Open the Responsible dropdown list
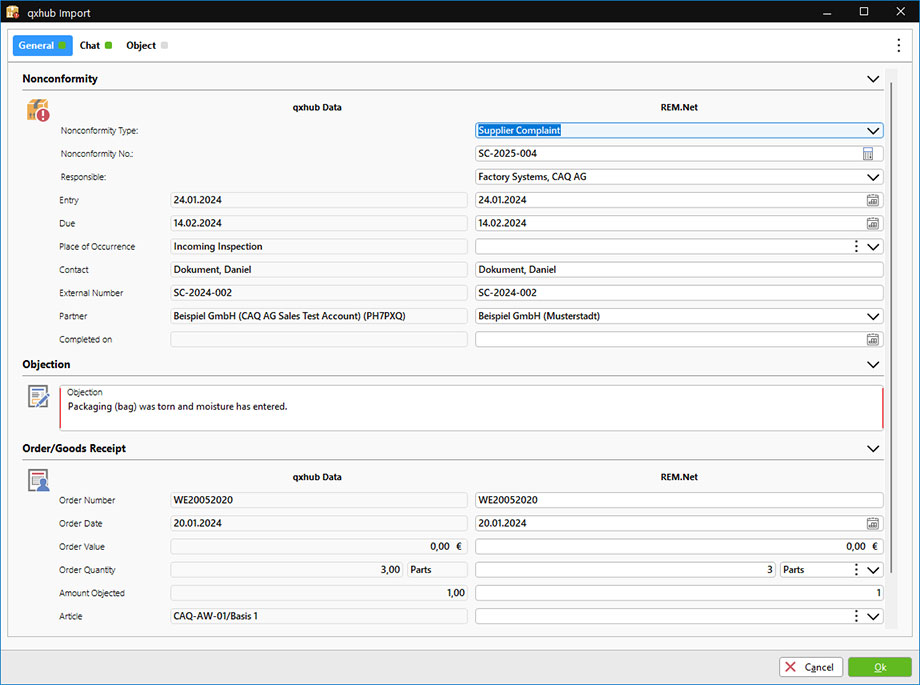Screen dimensions: 920x685 [873, 177]
